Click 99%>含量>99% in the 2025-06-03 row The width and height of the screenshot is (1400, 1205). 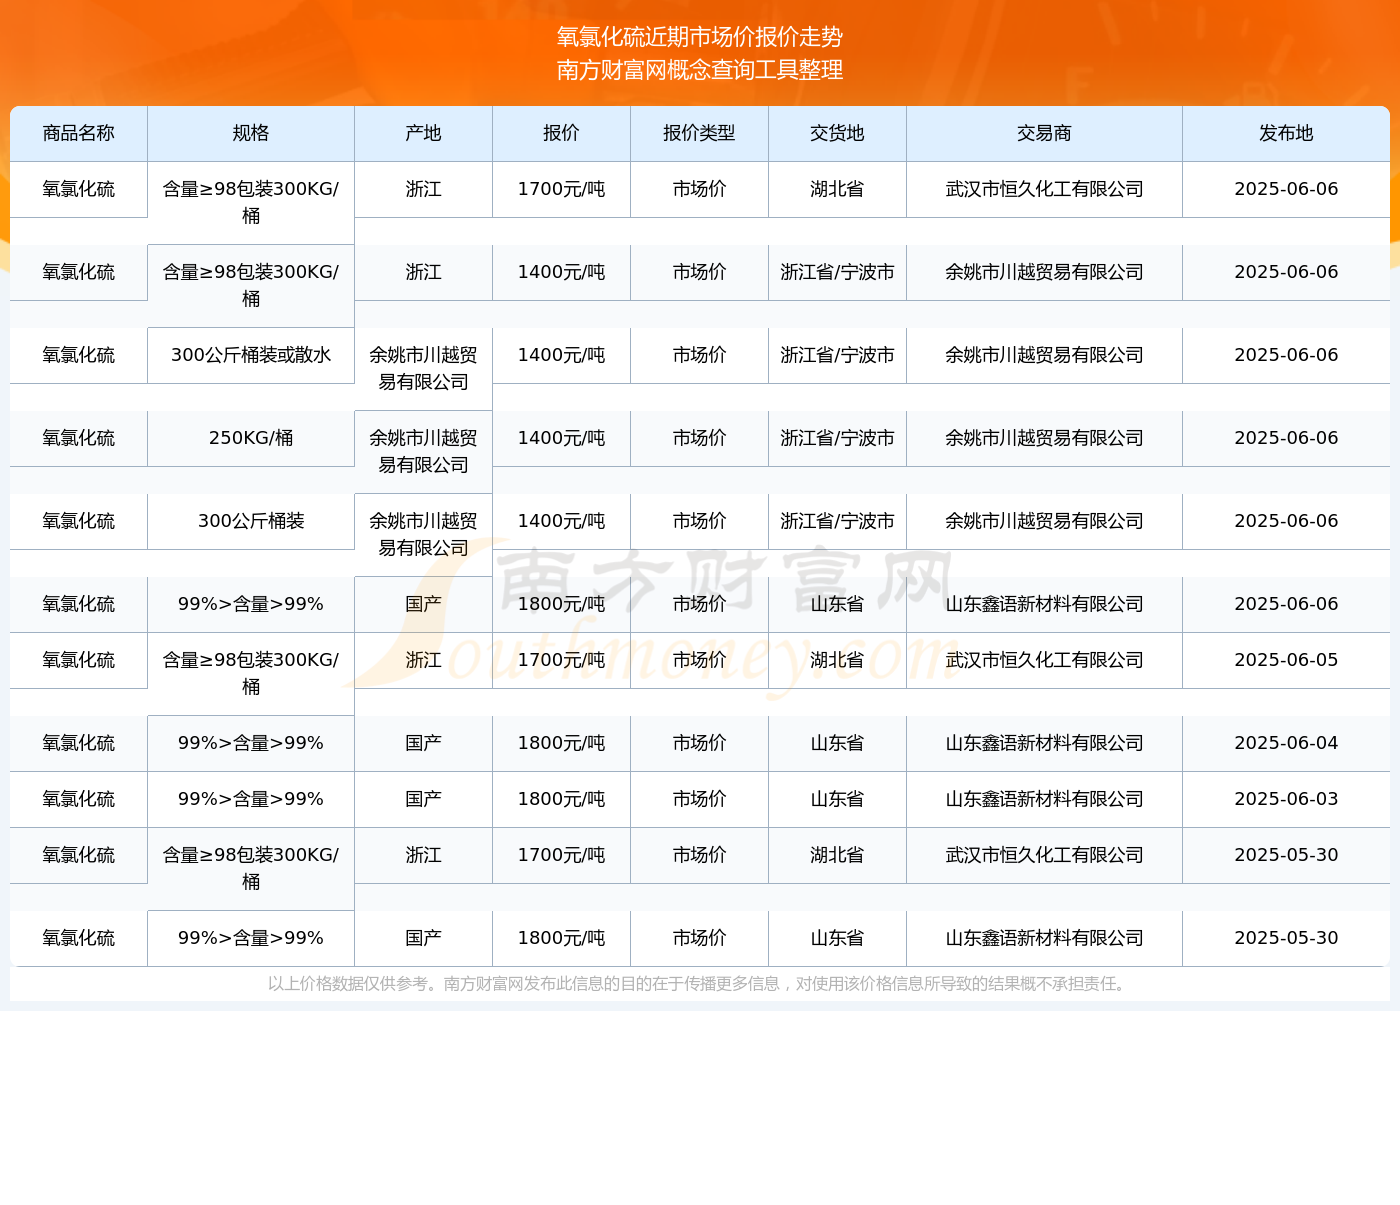pos(251,799)
